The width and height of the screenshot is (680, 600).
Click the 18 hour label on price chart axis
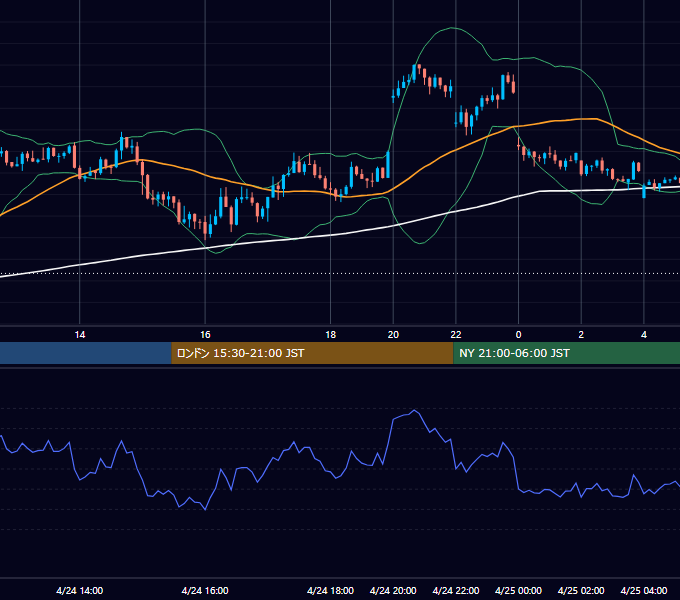[x=330, y=335]
